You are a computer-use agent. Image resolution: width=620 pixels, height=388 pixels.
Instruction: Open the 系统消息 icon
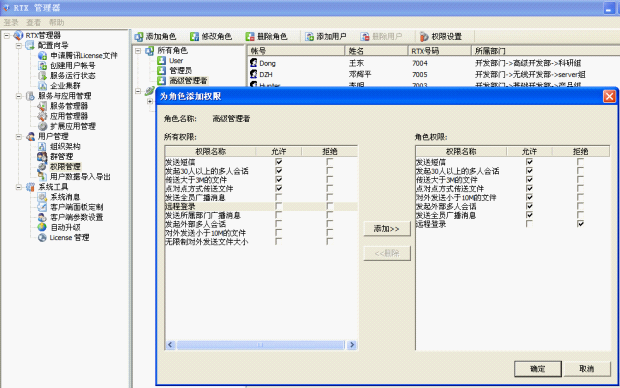coord(42,197)
